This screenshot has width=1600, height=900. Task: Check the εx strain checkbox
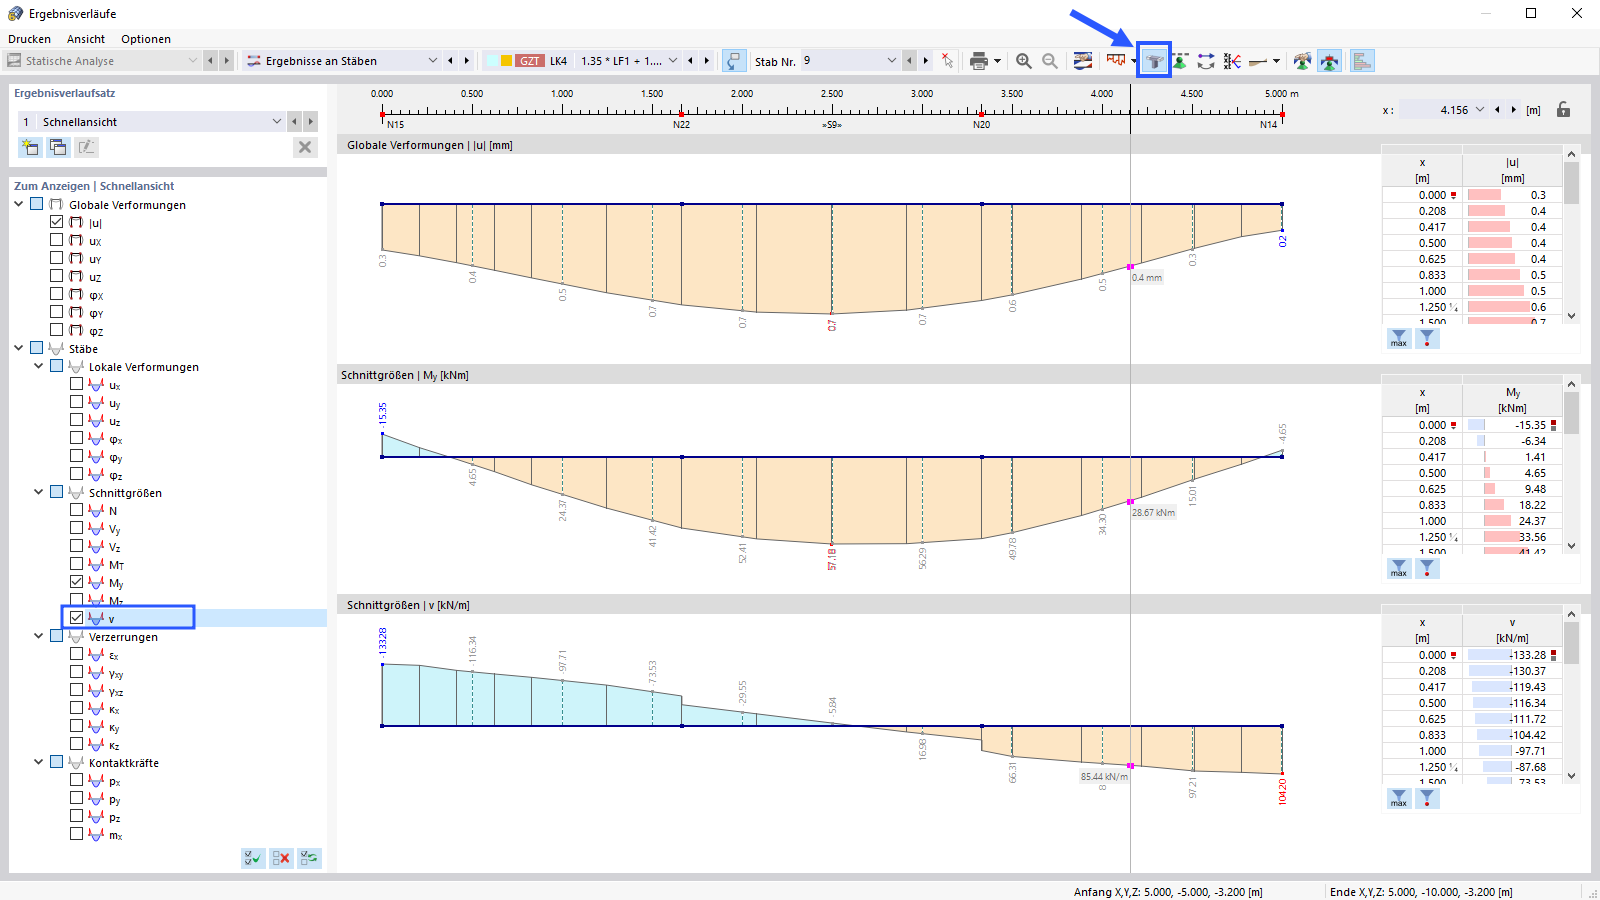77,654
